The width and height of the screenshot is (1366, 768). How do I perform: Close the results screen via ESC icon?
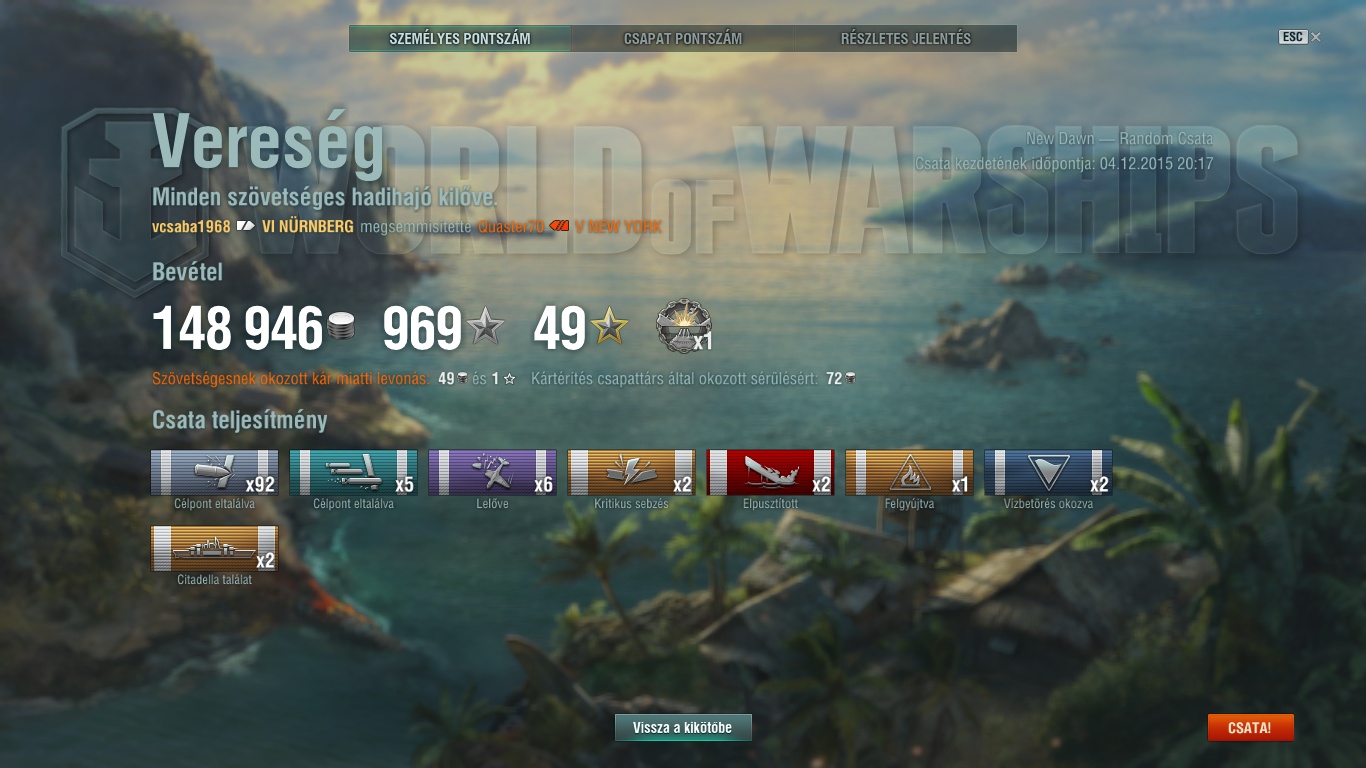click(1300, 37)
